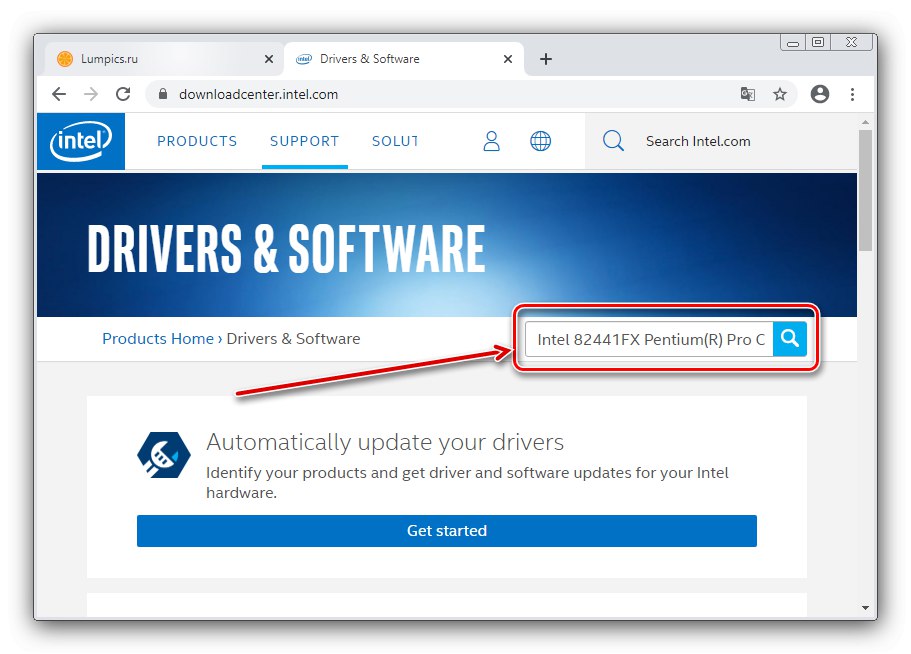Click the Intel.com search magnifier
Viewport: 911px width, 654px height.
(613, 141)
